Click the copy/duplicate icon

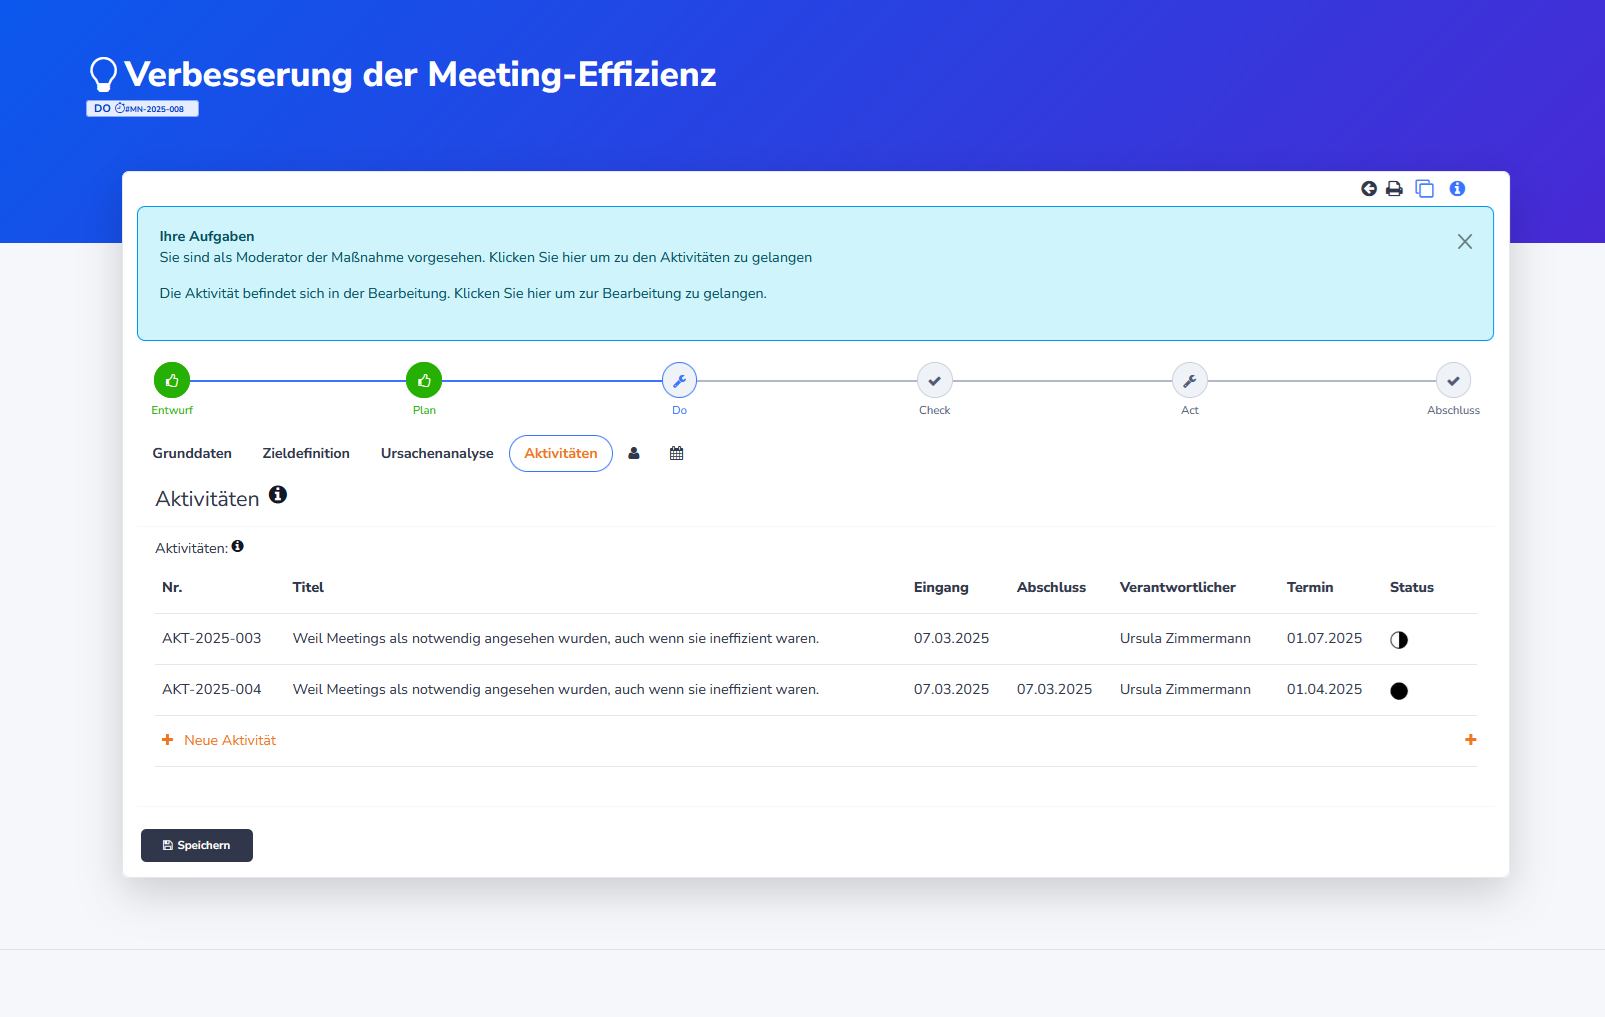[x=1424, y=189]
